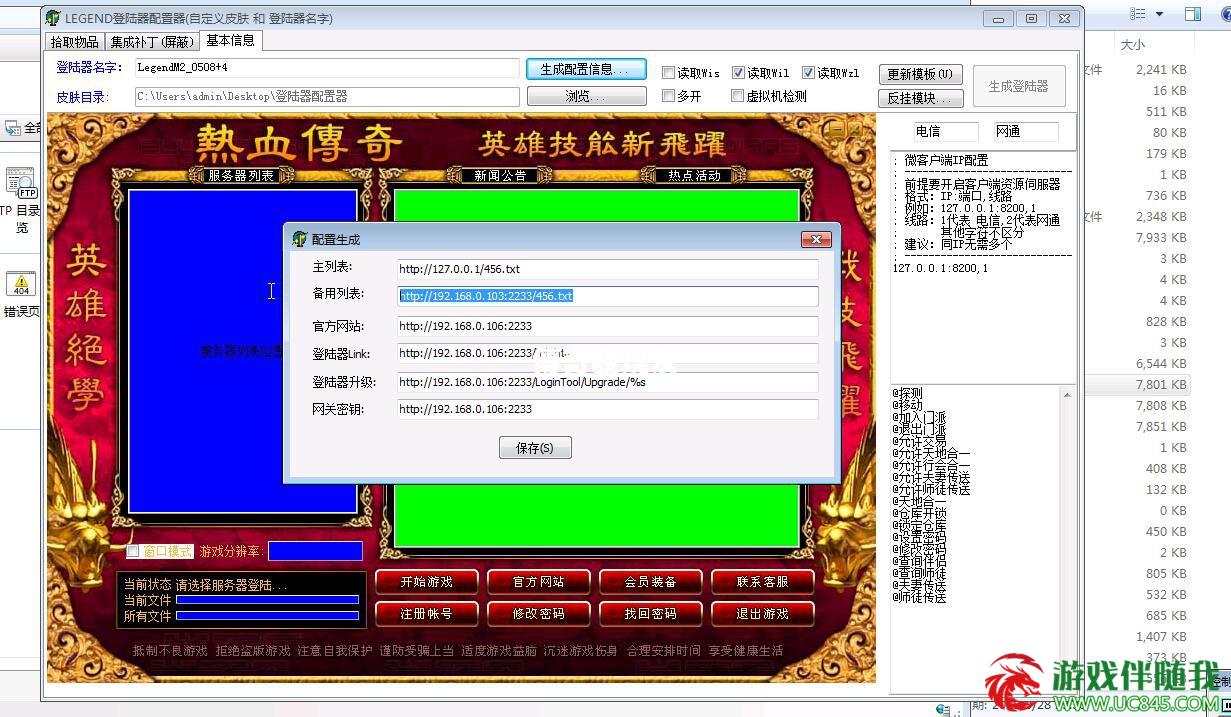Uncheck the 读取Wil checkbox
The image size is (1231, 717).
[738, 72]
